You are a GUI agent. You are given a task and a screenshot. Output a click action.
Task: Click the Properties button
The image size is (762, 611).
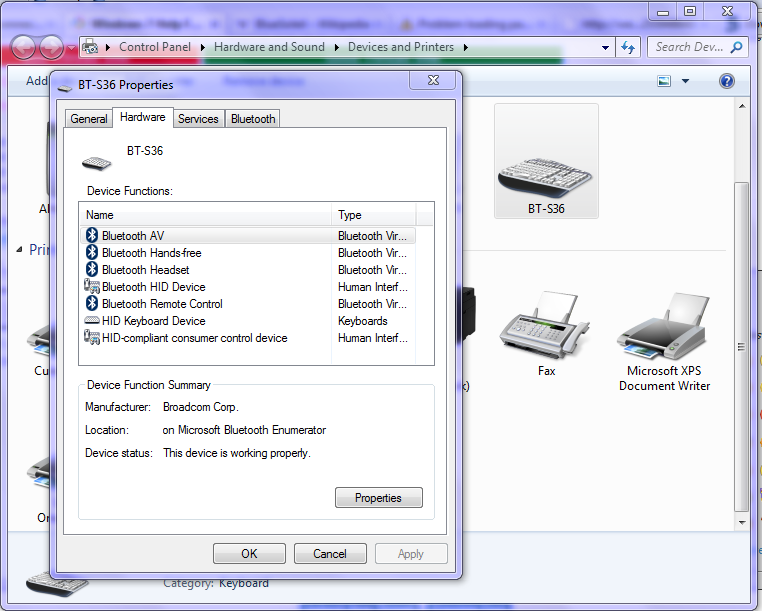379,498
